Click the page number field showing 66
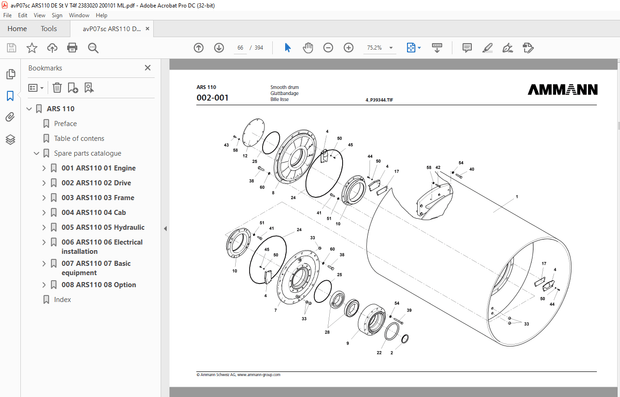Viewport: 620px width, 397px height. coord(240,48)
